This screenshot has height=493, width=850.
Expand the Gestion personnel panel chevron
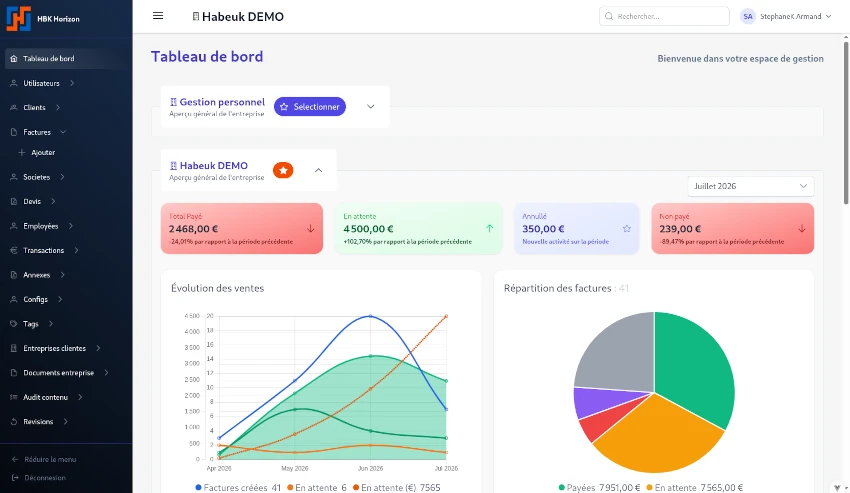click(371, 107)
